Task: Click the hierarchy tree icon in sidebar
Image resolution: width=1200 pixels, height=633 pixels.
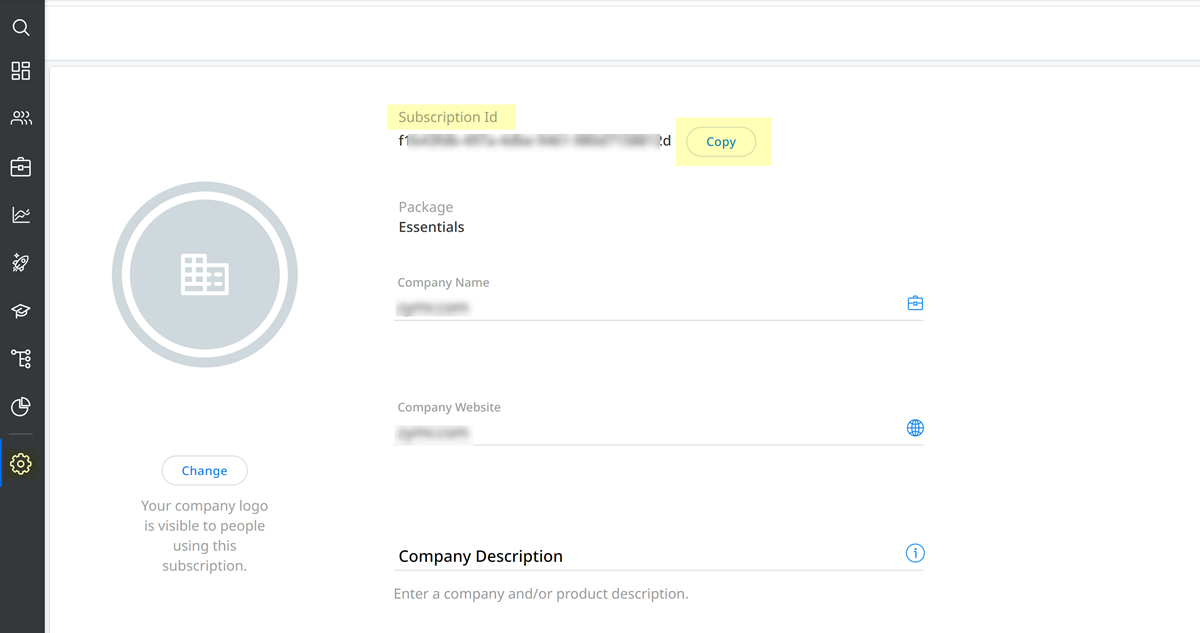Action: (21, 358)
